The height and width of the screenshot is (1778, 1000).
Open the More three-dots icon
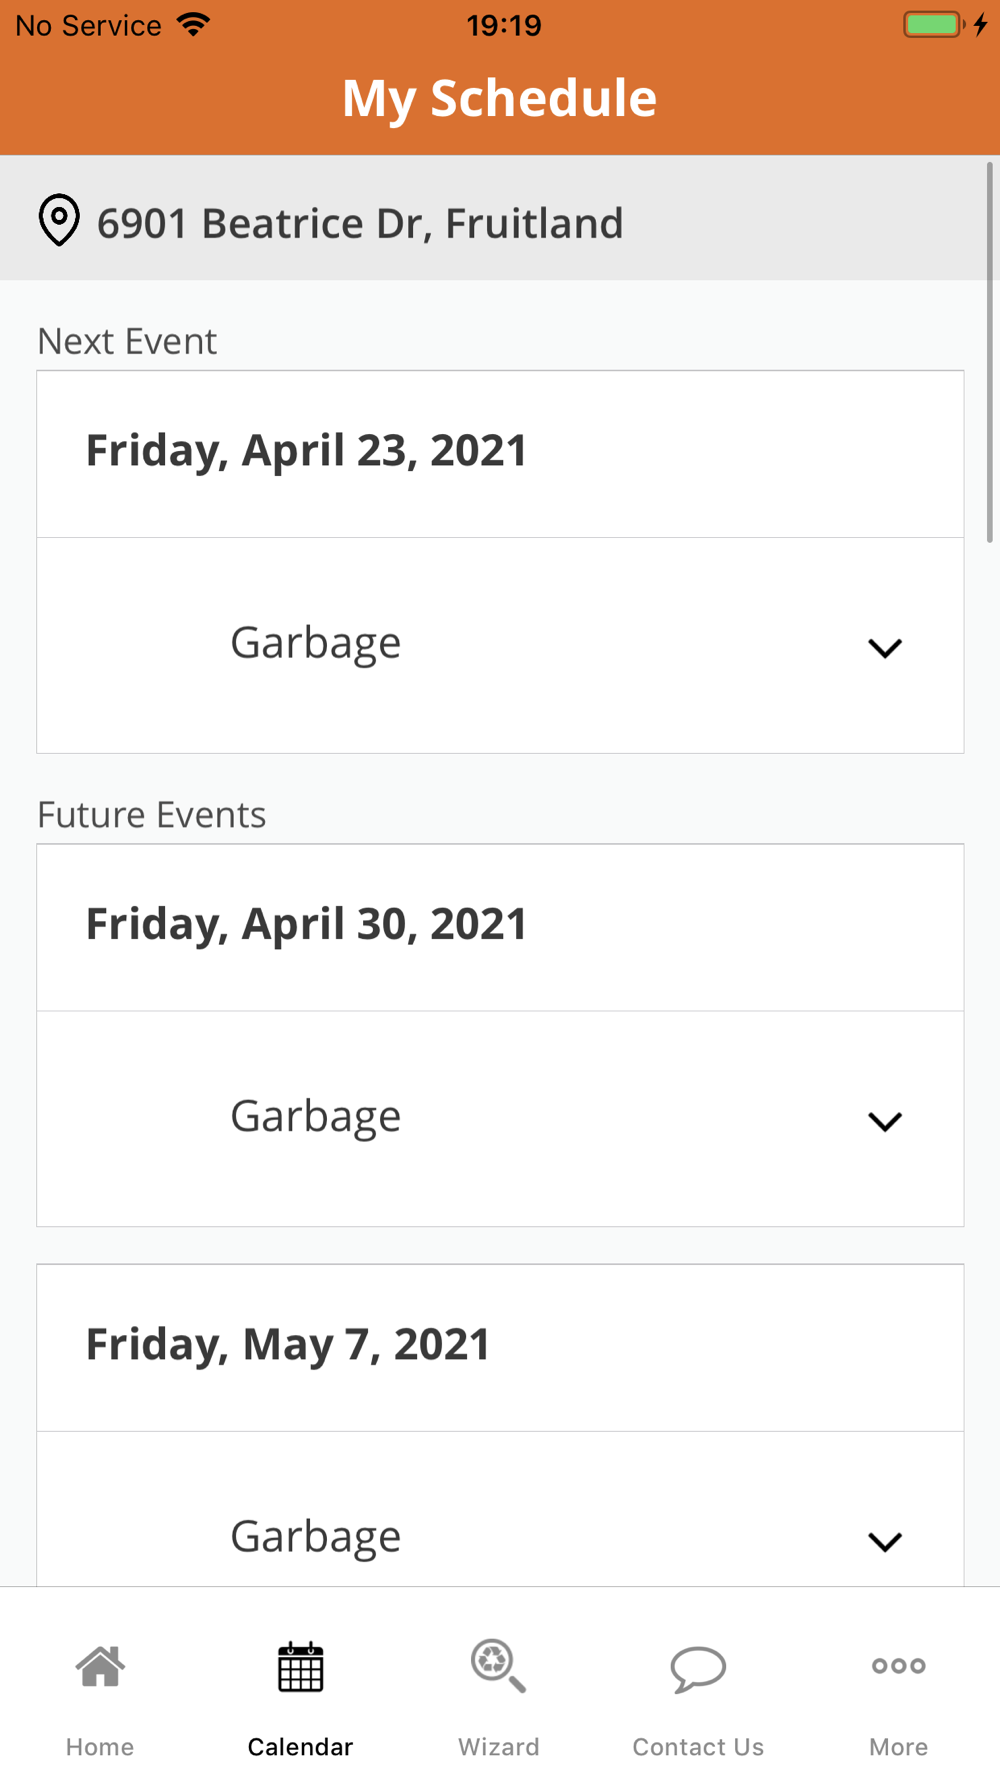click(x=898, y=1666)
